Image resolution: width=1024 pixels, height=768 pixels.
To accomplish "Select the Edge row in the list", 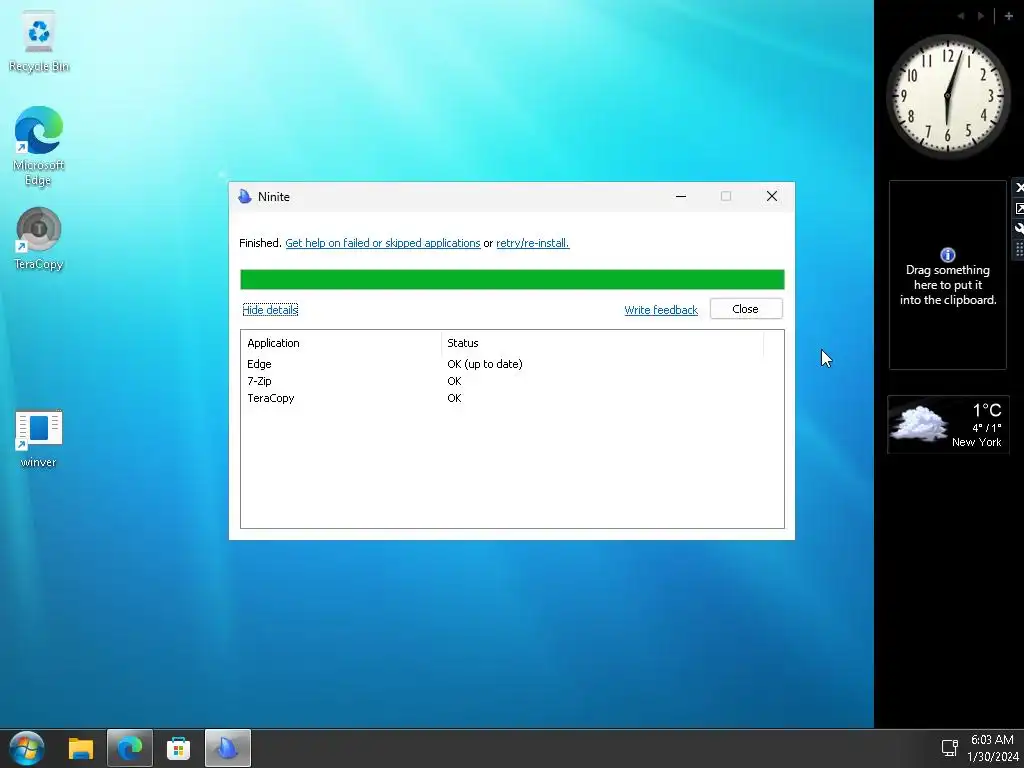I will (512, 364).
